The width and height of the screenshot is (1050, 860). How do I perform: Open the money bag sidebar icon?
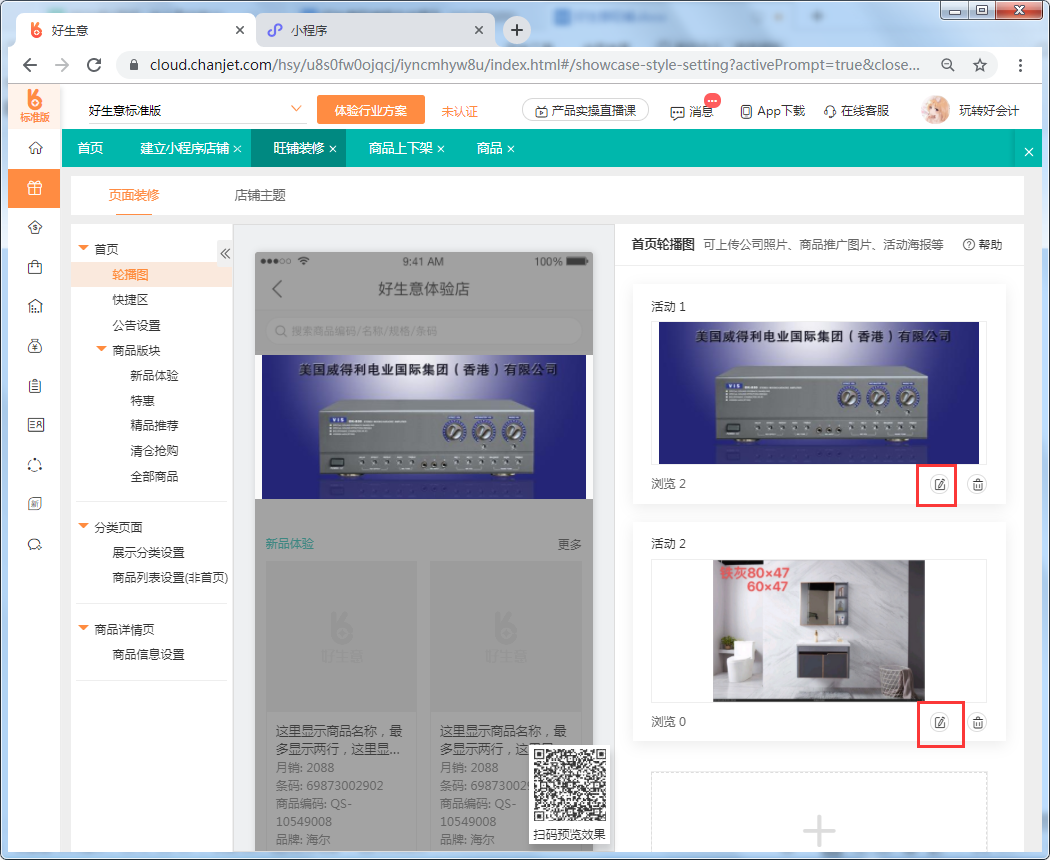point(35,346)
